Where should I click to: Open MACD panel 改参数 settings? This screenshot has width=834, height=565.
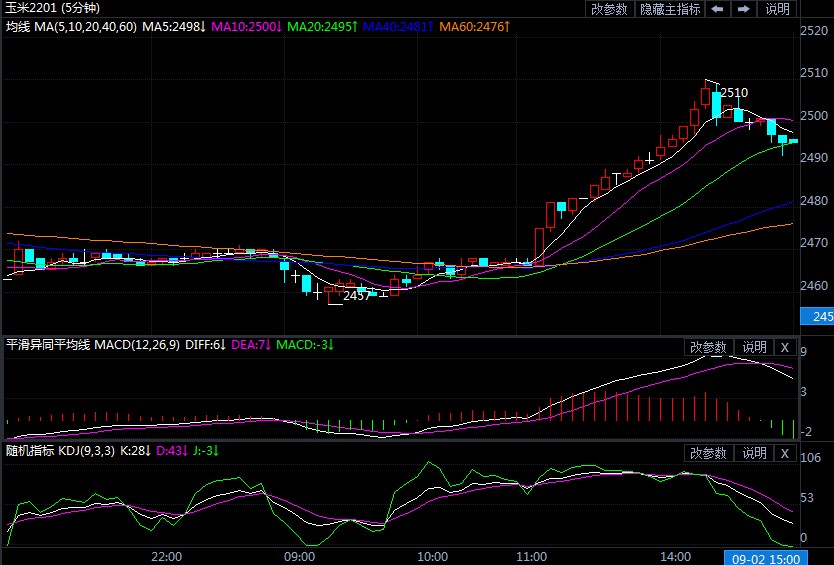tap(708, 347)
